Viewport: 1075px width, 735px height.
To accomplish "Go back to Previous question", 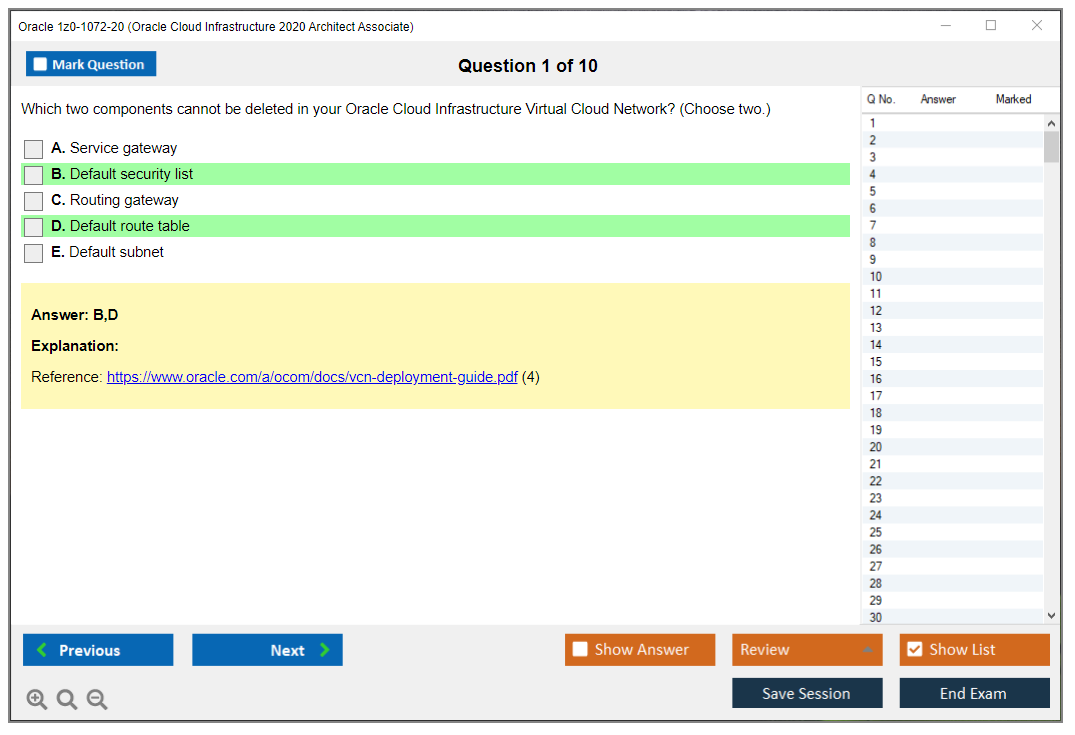I will [x=98, y=650].
